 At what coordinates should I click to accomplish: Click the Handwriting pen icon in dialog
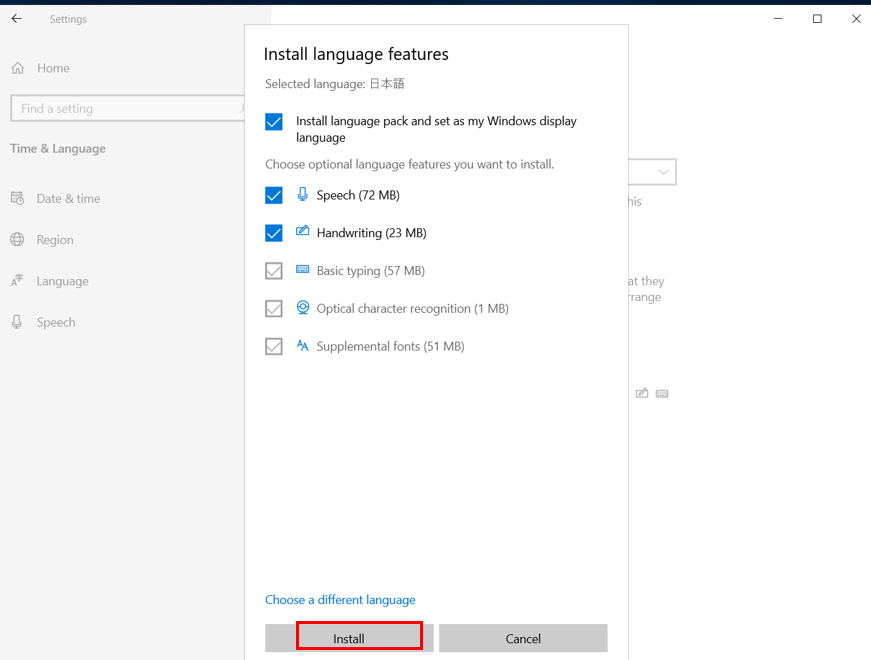coord(302,231)
